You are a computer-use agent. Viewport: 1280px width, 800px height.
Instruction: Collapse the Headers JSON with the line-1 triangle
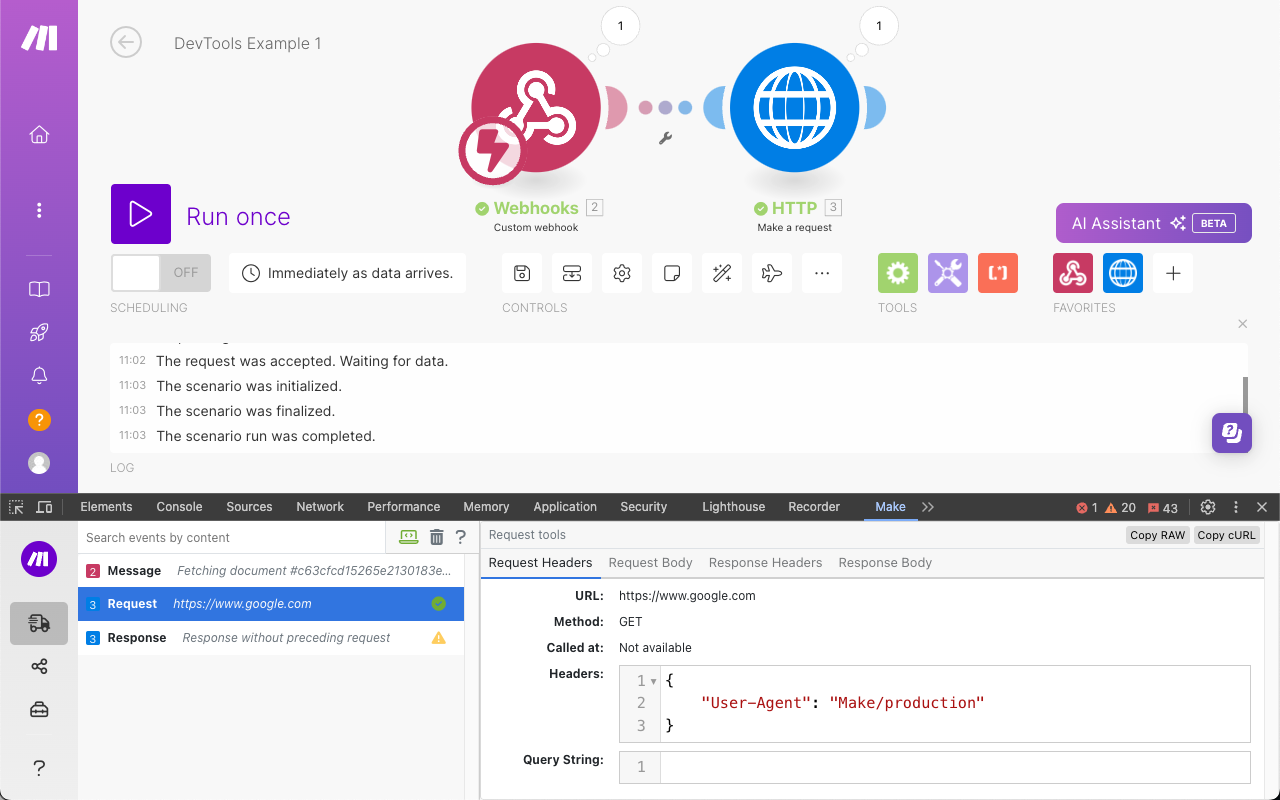coord(651,680)
